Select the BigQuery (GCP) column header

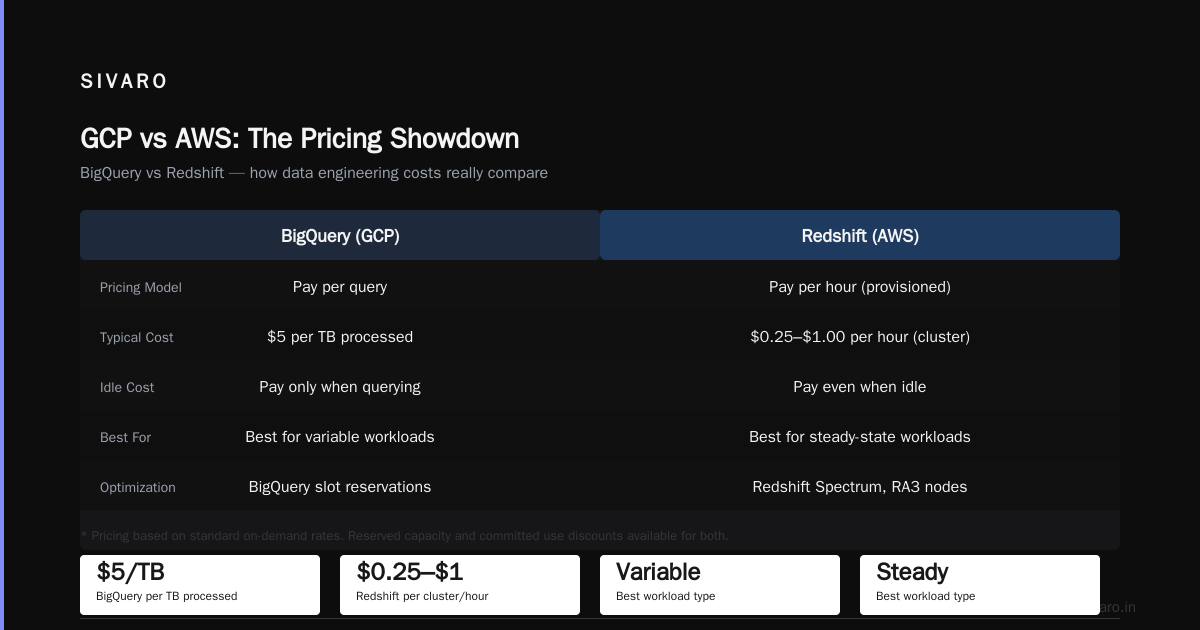[340, 236]
